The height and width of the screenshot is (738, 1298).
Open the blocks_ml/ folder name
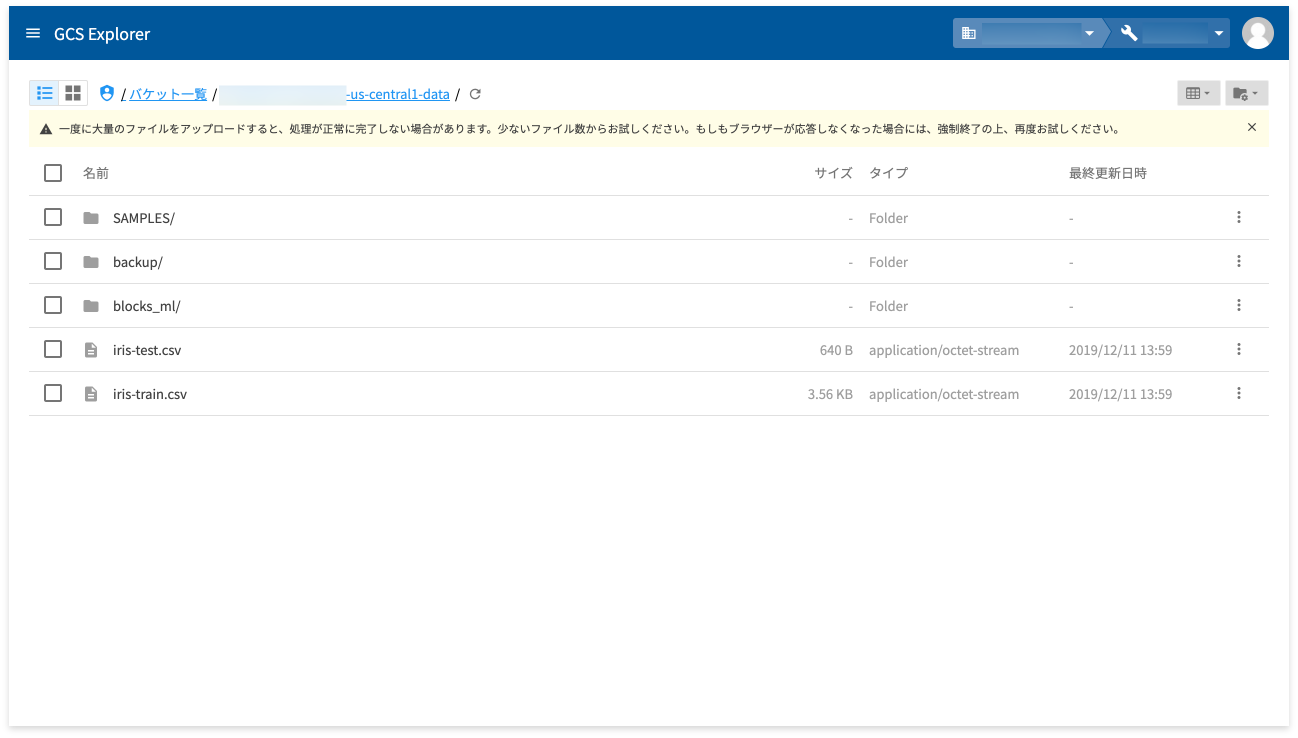147,306
